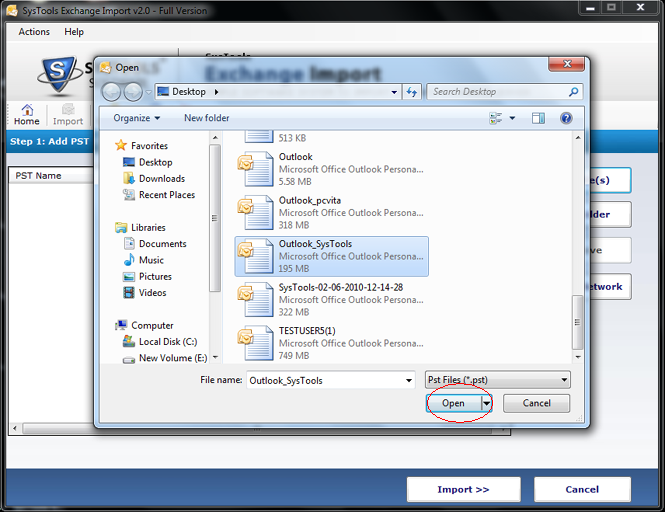Select Documents under Libraries
Image resolution: width=665 pixels, height=512 pixels.
(x=162, y=244)
